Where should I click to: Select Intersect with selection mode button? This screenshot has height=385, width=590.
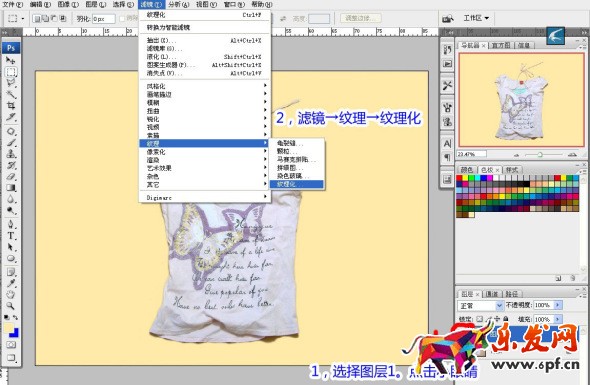pyautogui.click(x=63, y=18)
